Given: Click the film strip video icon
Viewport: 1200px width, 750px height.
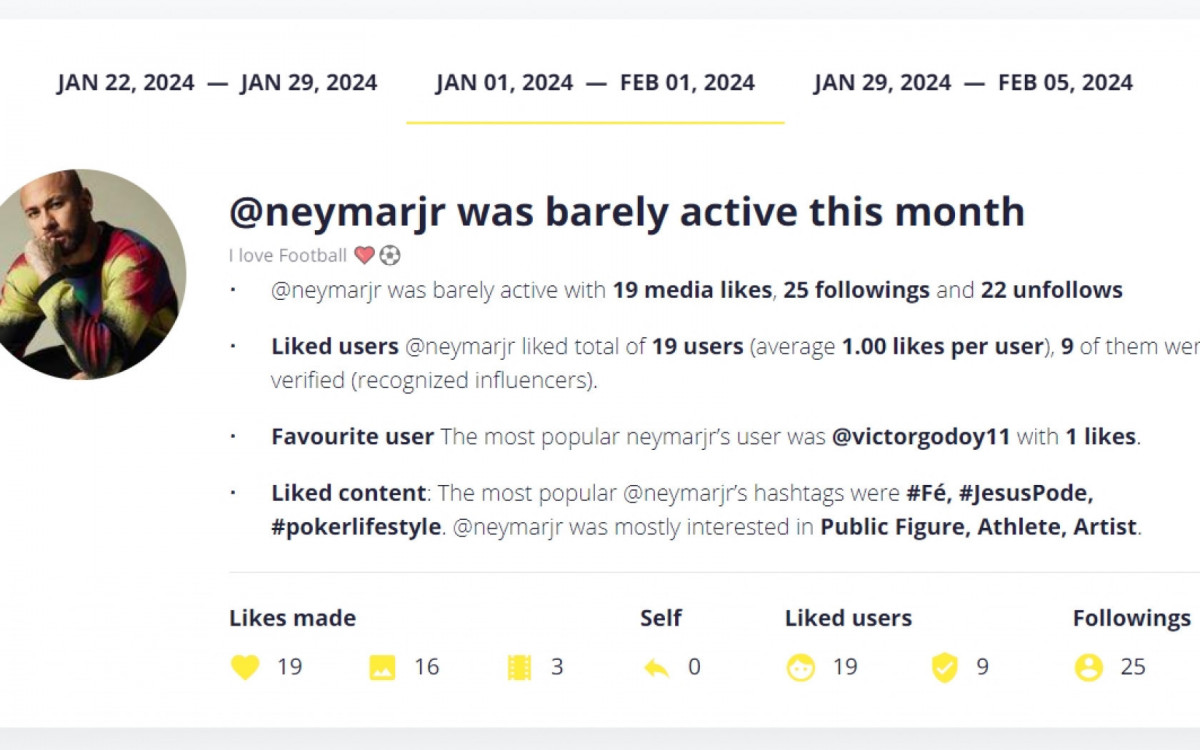Looking at the screenshot, I should [519, 667].
